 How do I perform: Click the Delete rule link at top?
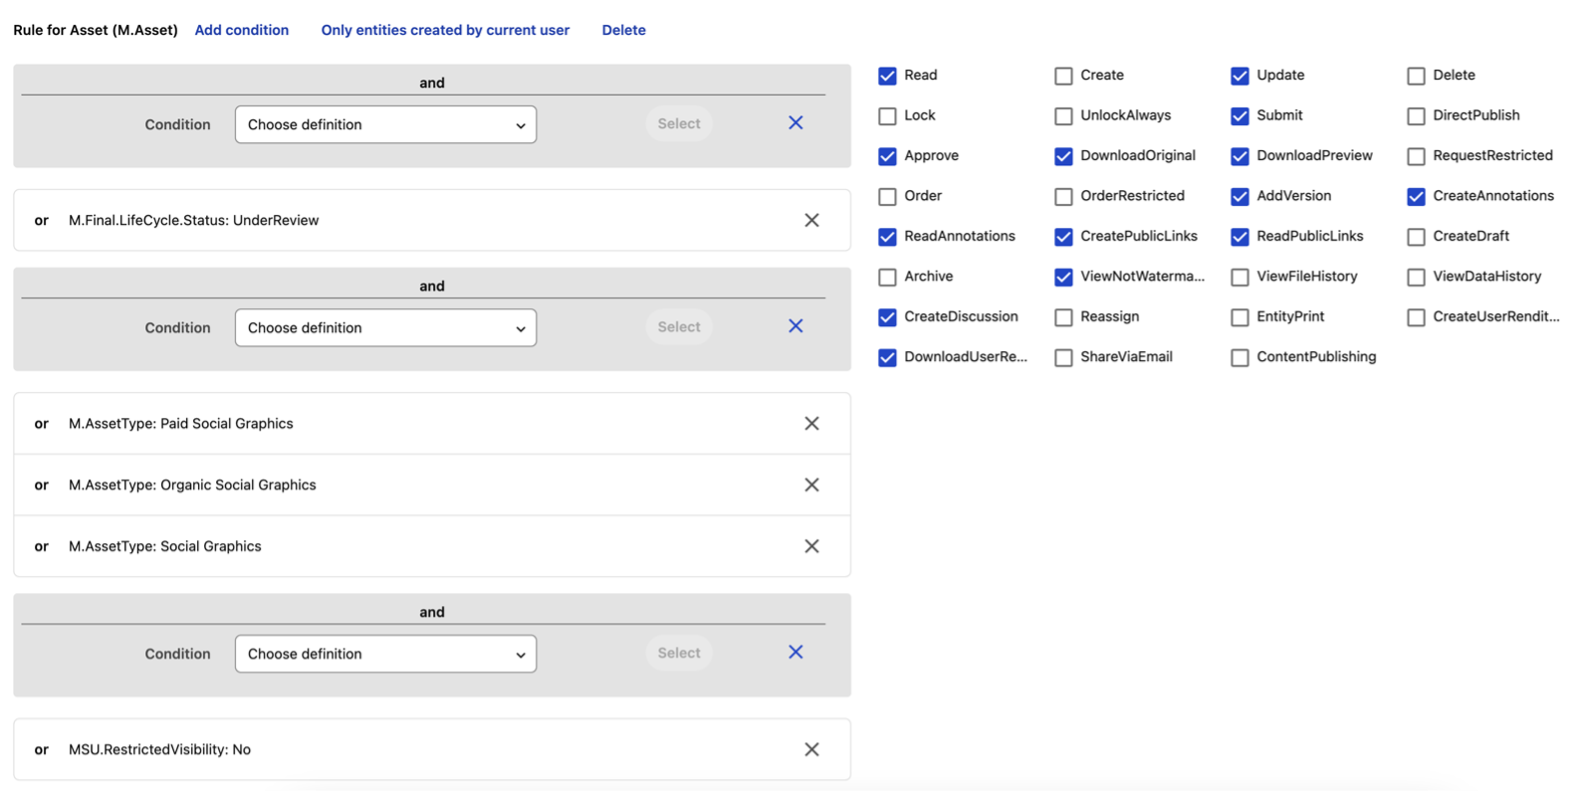coord(623,30)
